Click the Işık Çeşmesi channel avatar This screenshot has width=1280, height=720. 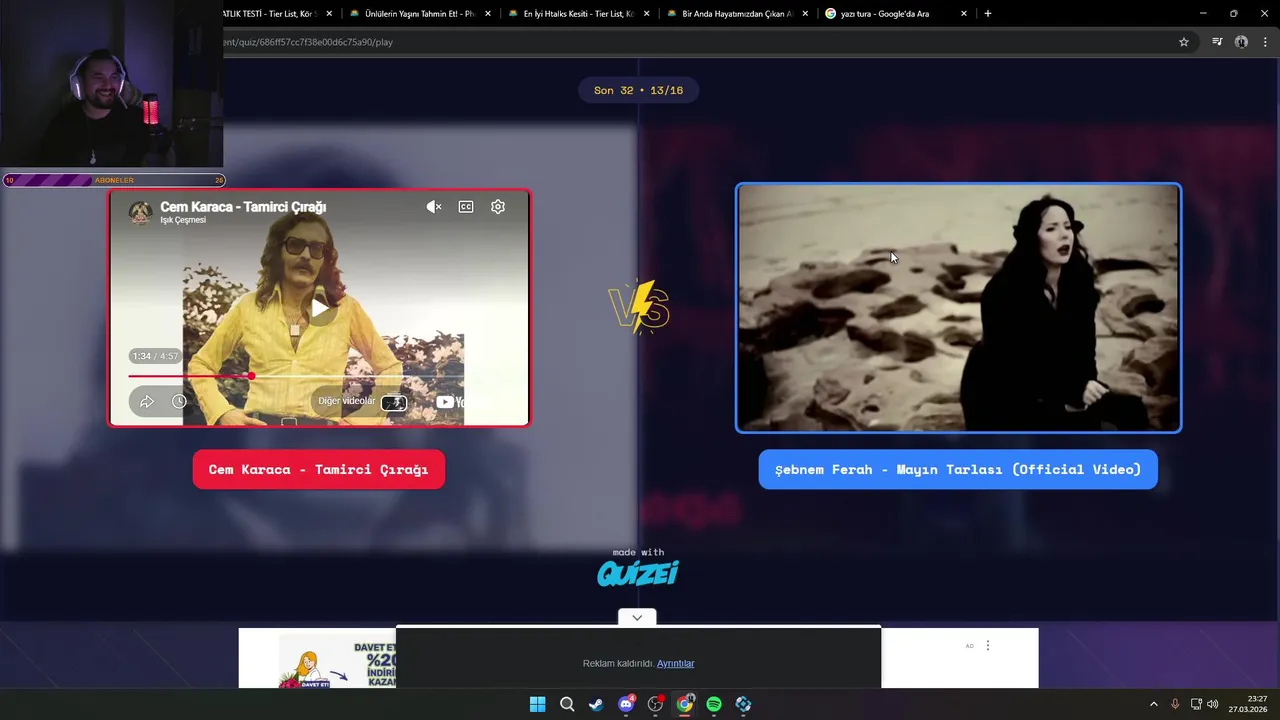141,212
